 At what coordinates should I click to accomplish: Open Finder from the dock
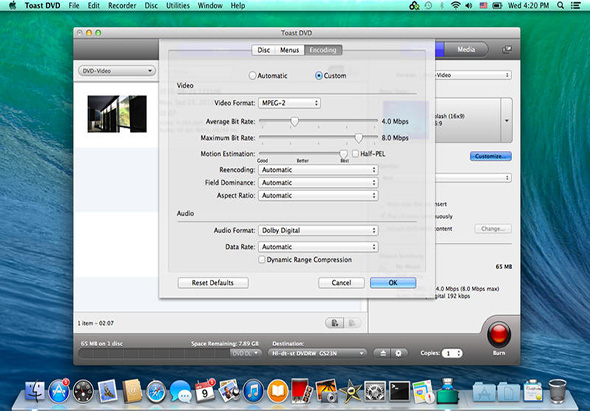coord(35,391)
